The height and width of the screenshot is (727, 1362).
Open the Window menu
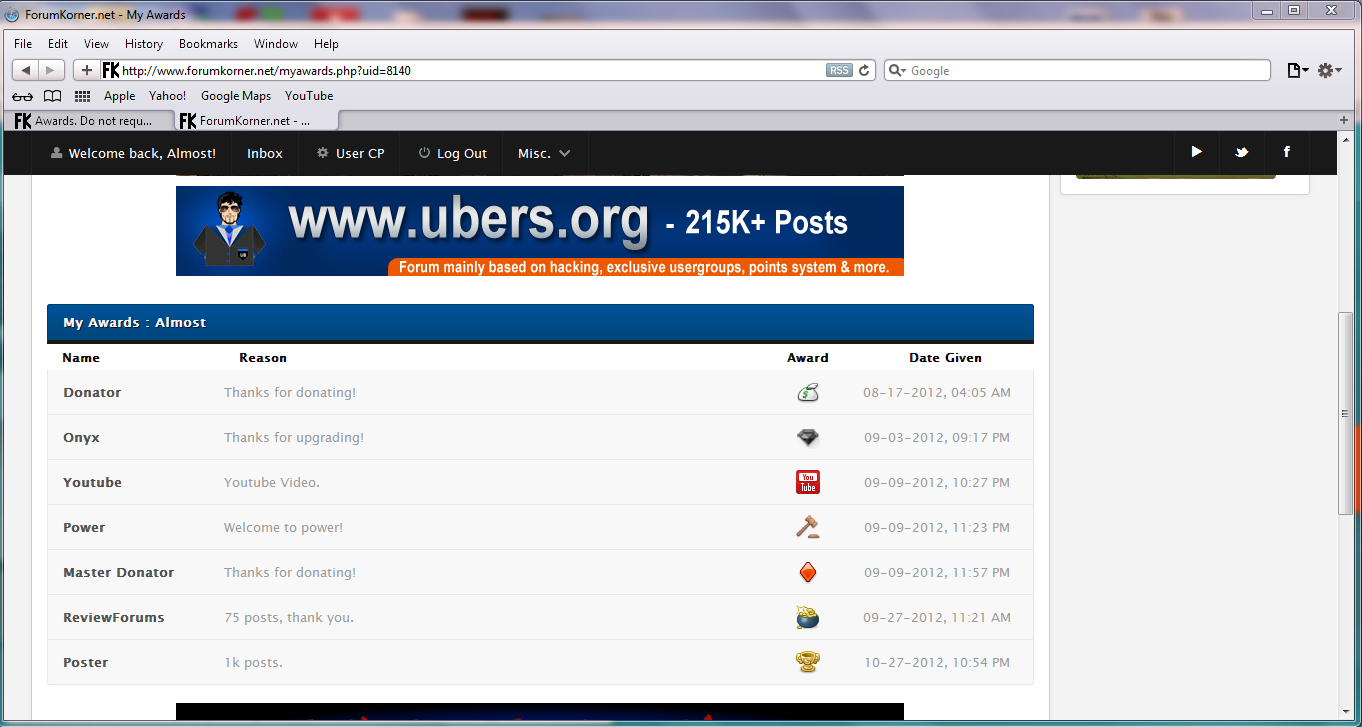[x=276, y=44]
